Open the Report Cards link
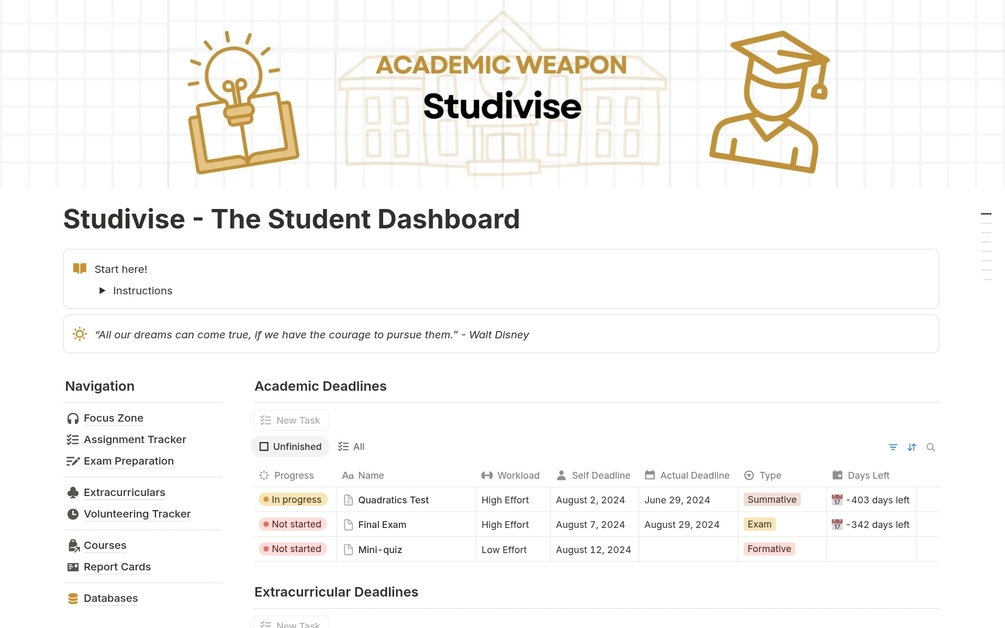This screenshot has height=628, width=1005. coord(117,567)
